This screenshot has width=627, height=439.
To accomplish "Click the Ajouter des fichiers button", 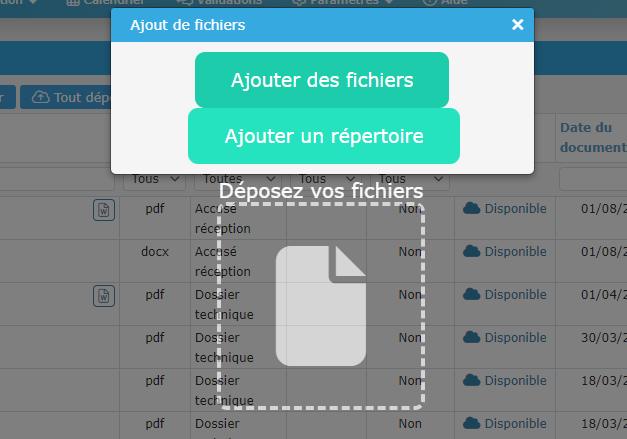I will [321, 80].
